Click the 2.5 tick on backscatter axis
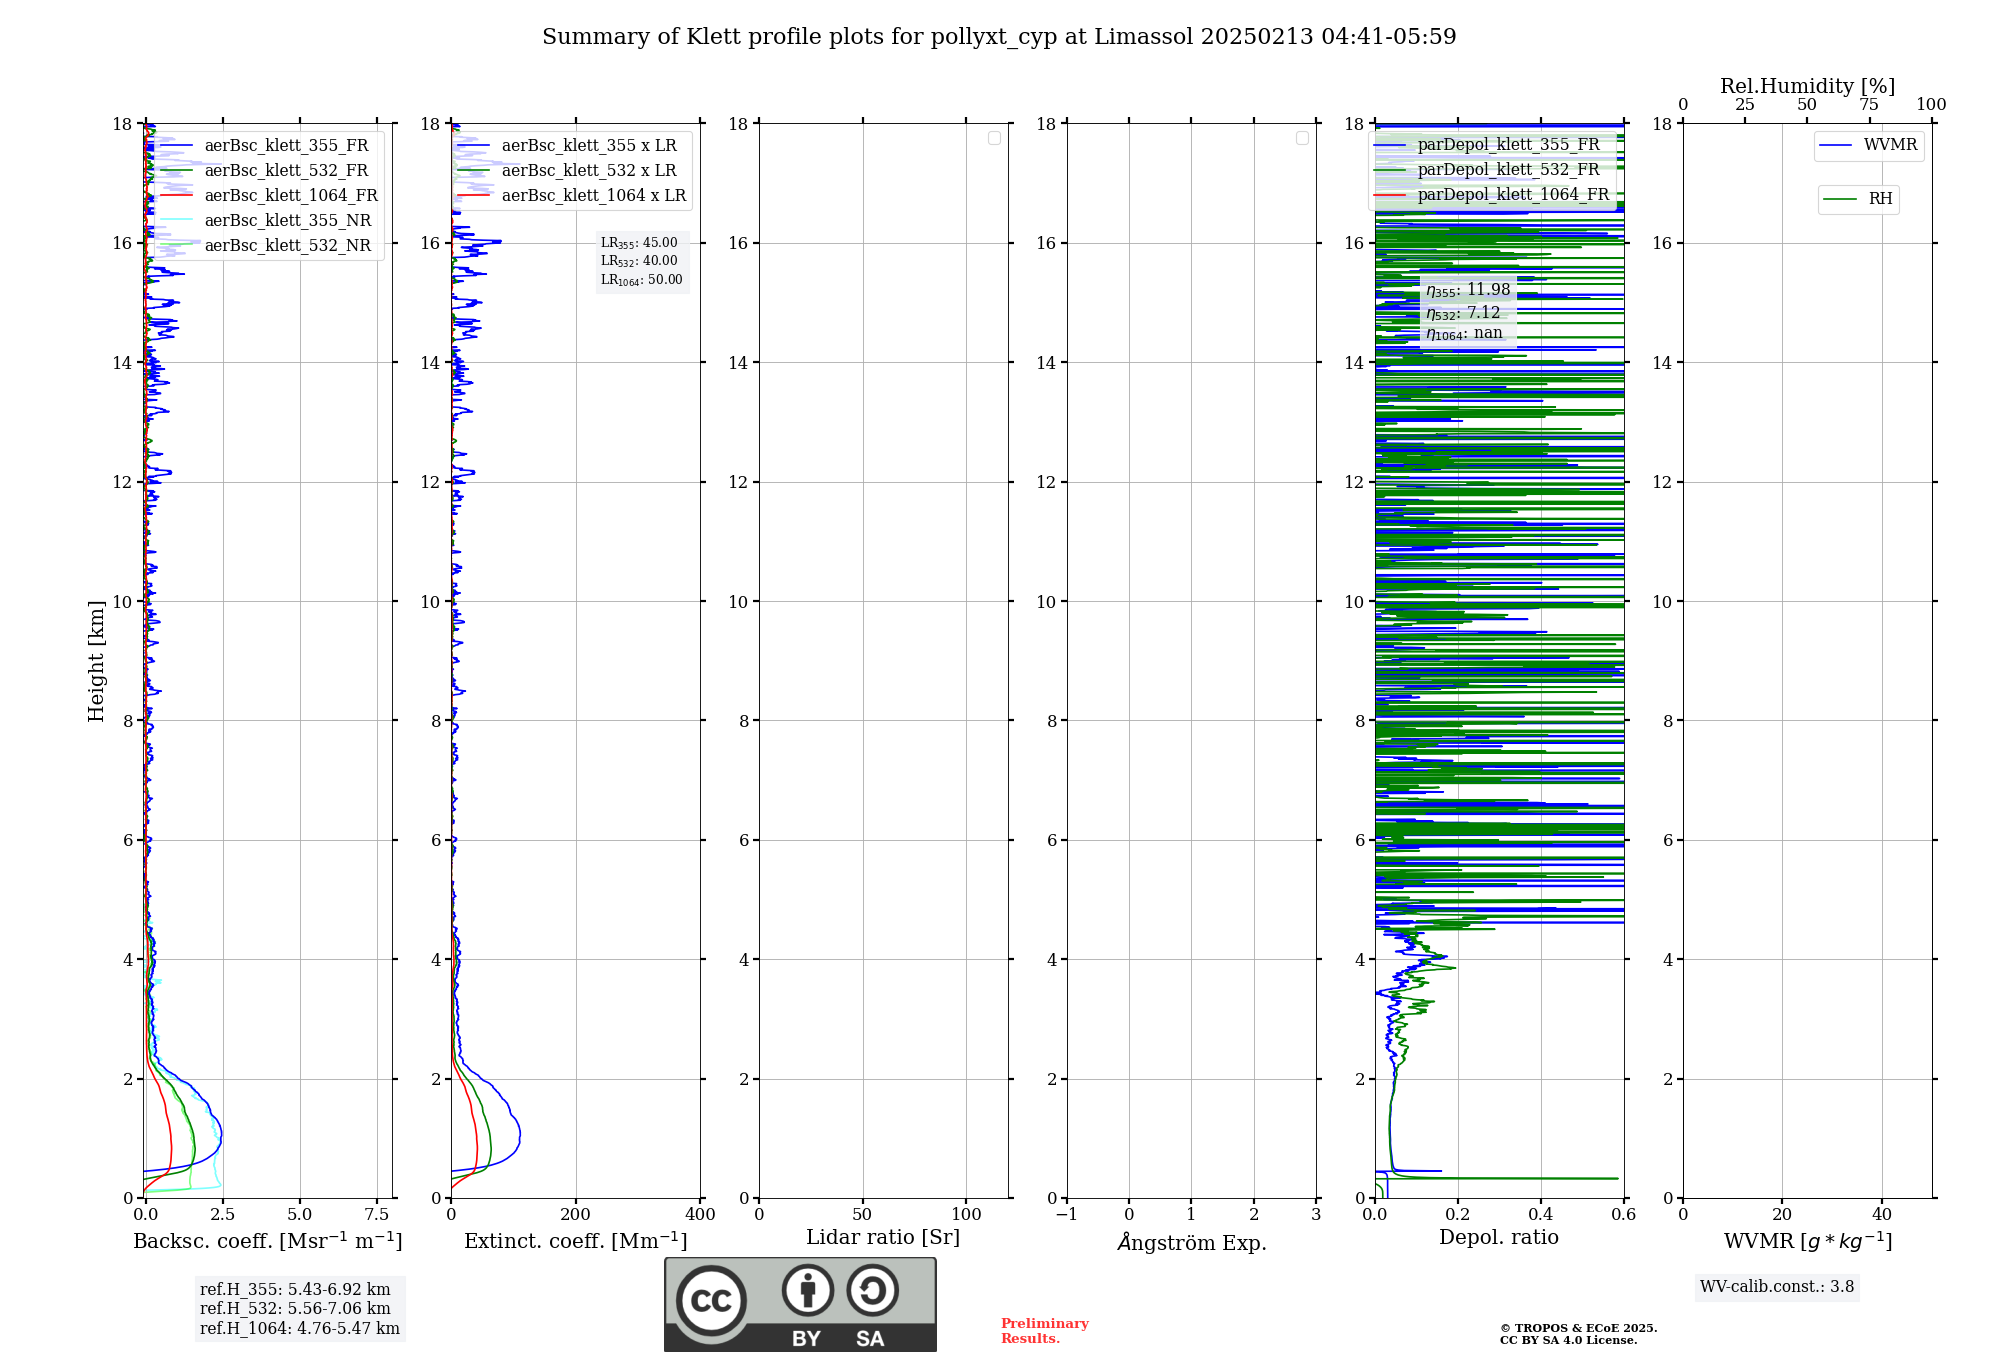Image resolution: width=2000 pixels, height=1360 pixels. [222, 1215]
